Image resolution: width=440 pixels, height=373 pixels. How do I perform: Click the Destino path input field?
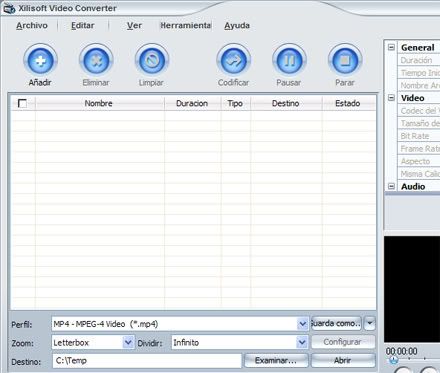tap(147, 361)
